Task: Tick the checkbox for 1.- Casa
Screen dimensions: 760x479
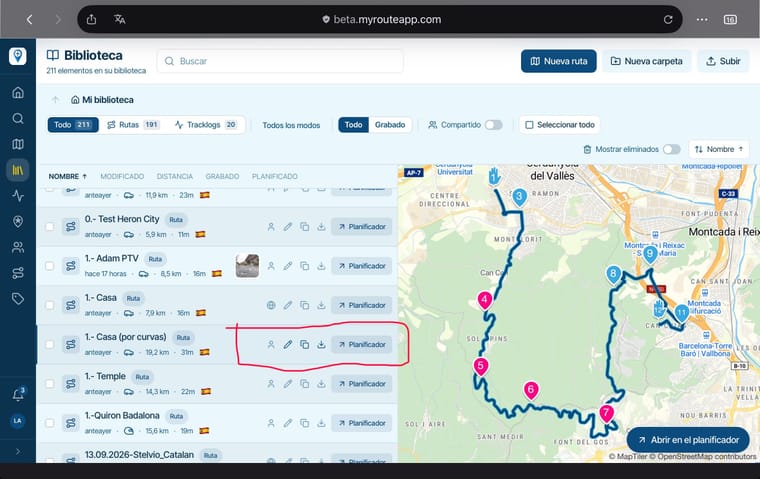Action: tap(49, 305)
